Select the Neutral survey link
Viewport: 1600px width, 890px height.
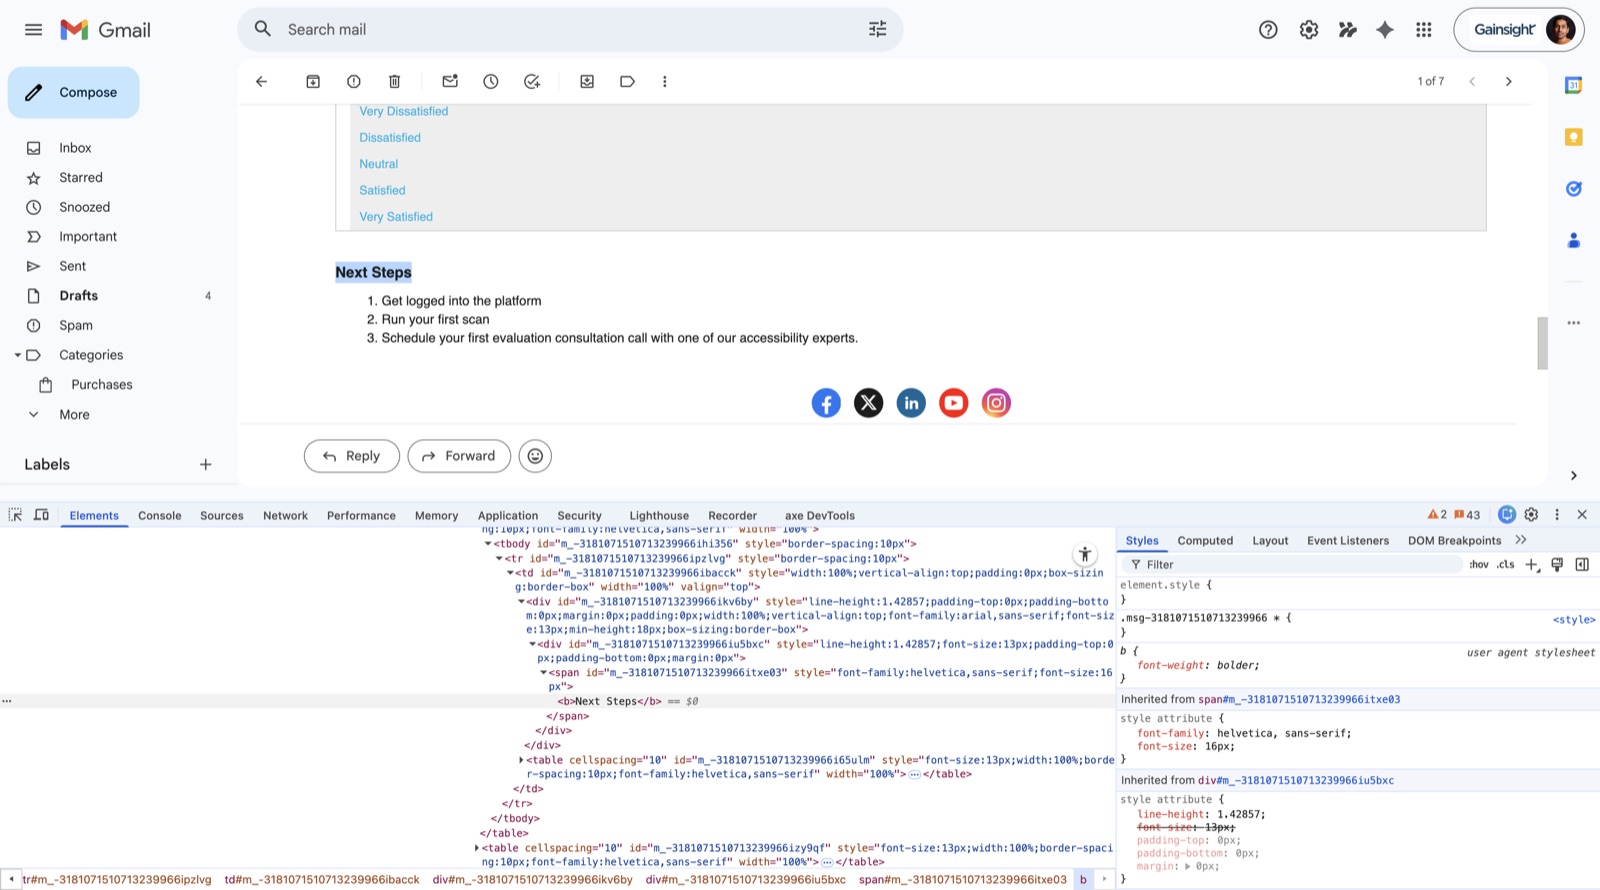[379, 164]
